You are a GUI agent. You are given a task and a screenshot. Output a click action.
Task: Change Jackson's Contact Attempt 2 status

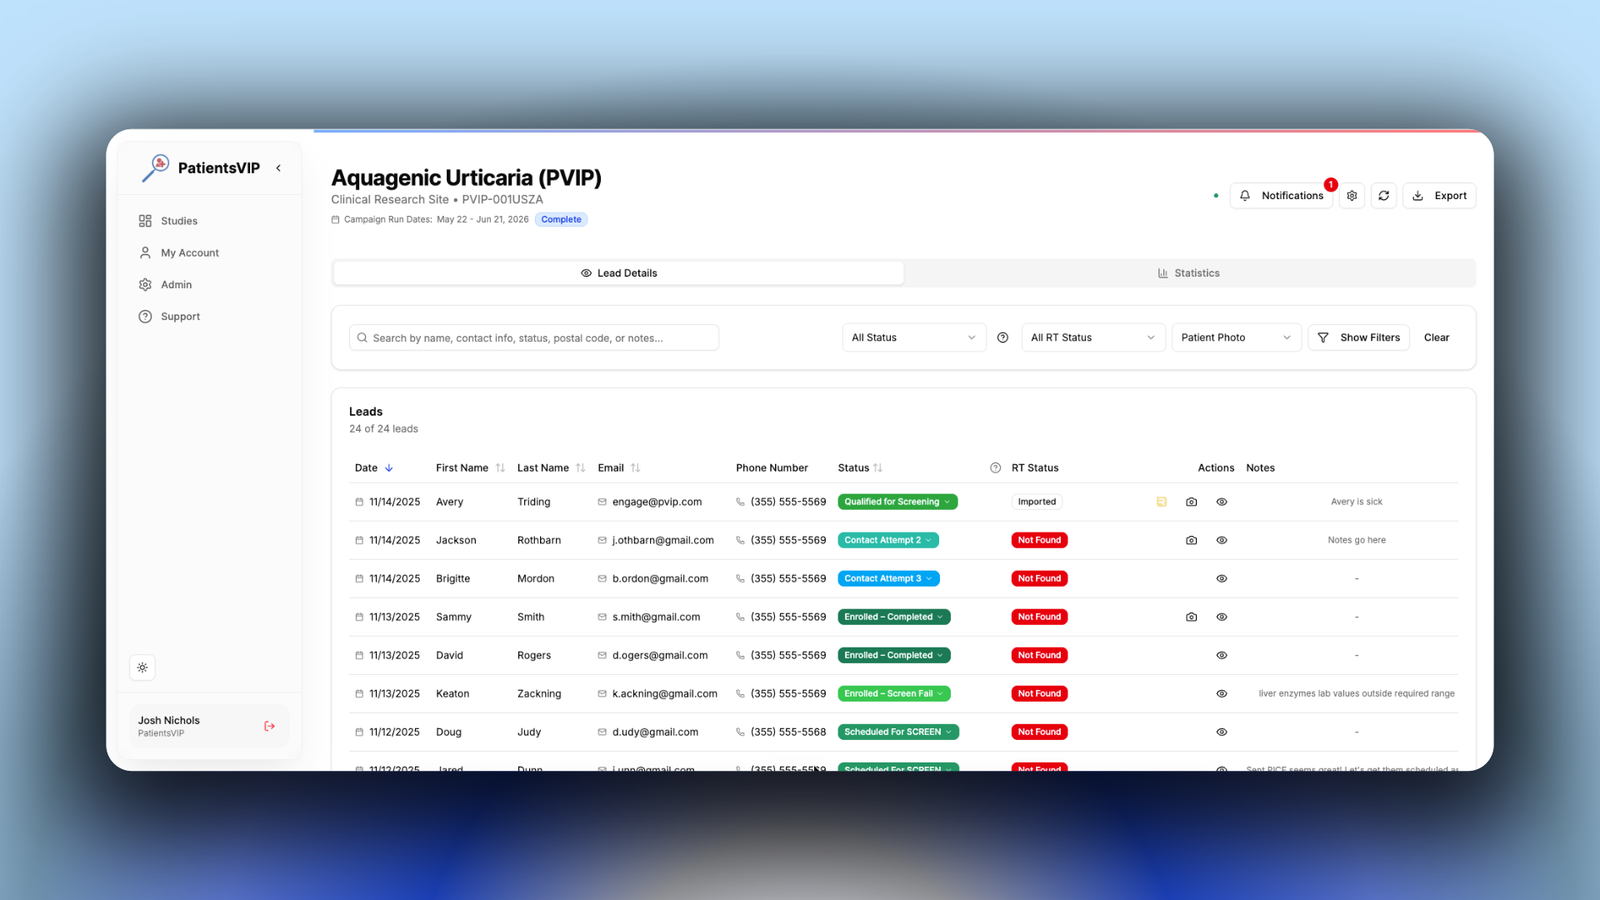click(888, 540)
